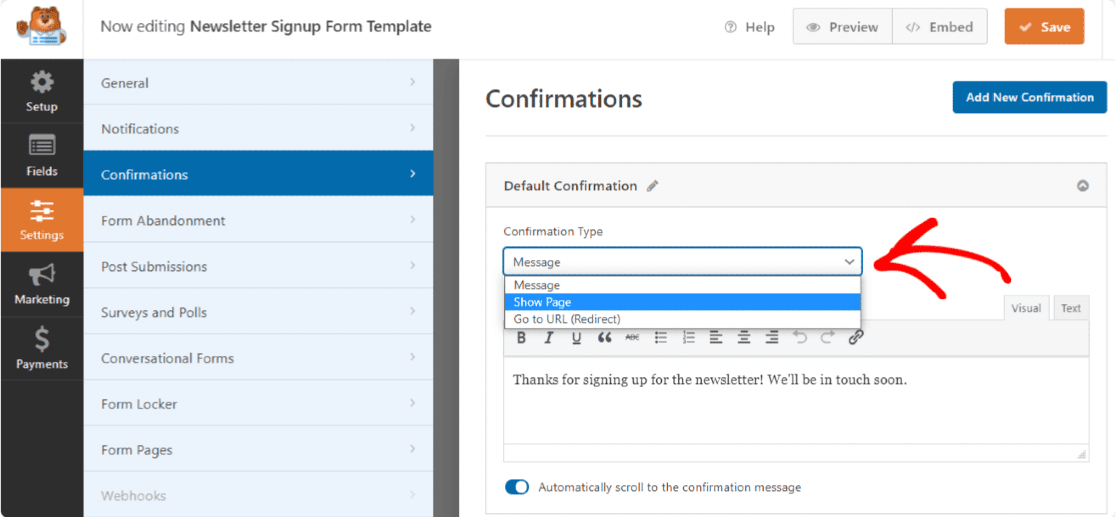This screenshot has width=1116, height=517.
Task: Click the Align left icon
Action: pos(716,338)
